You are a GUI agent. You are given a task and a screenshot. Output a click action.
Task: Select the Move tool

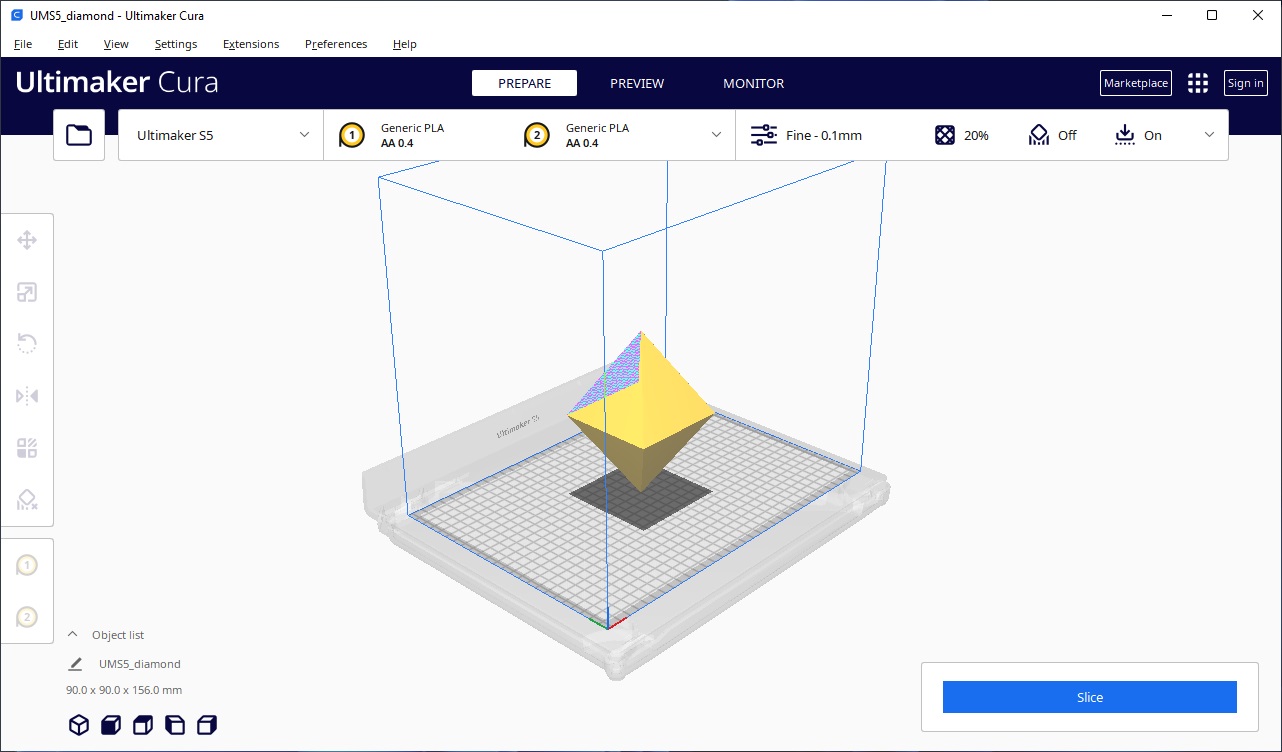coord(27,240)
